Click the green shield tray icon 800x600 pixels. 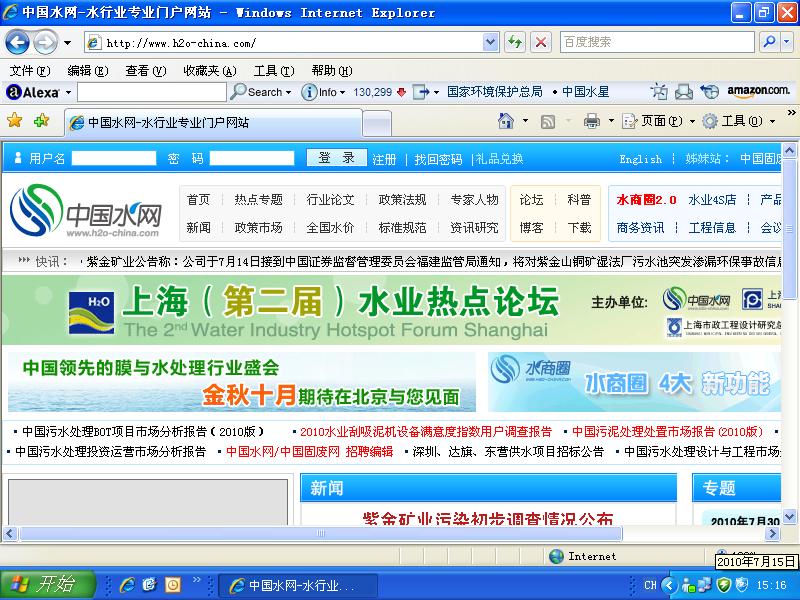[x=723, y=585]
